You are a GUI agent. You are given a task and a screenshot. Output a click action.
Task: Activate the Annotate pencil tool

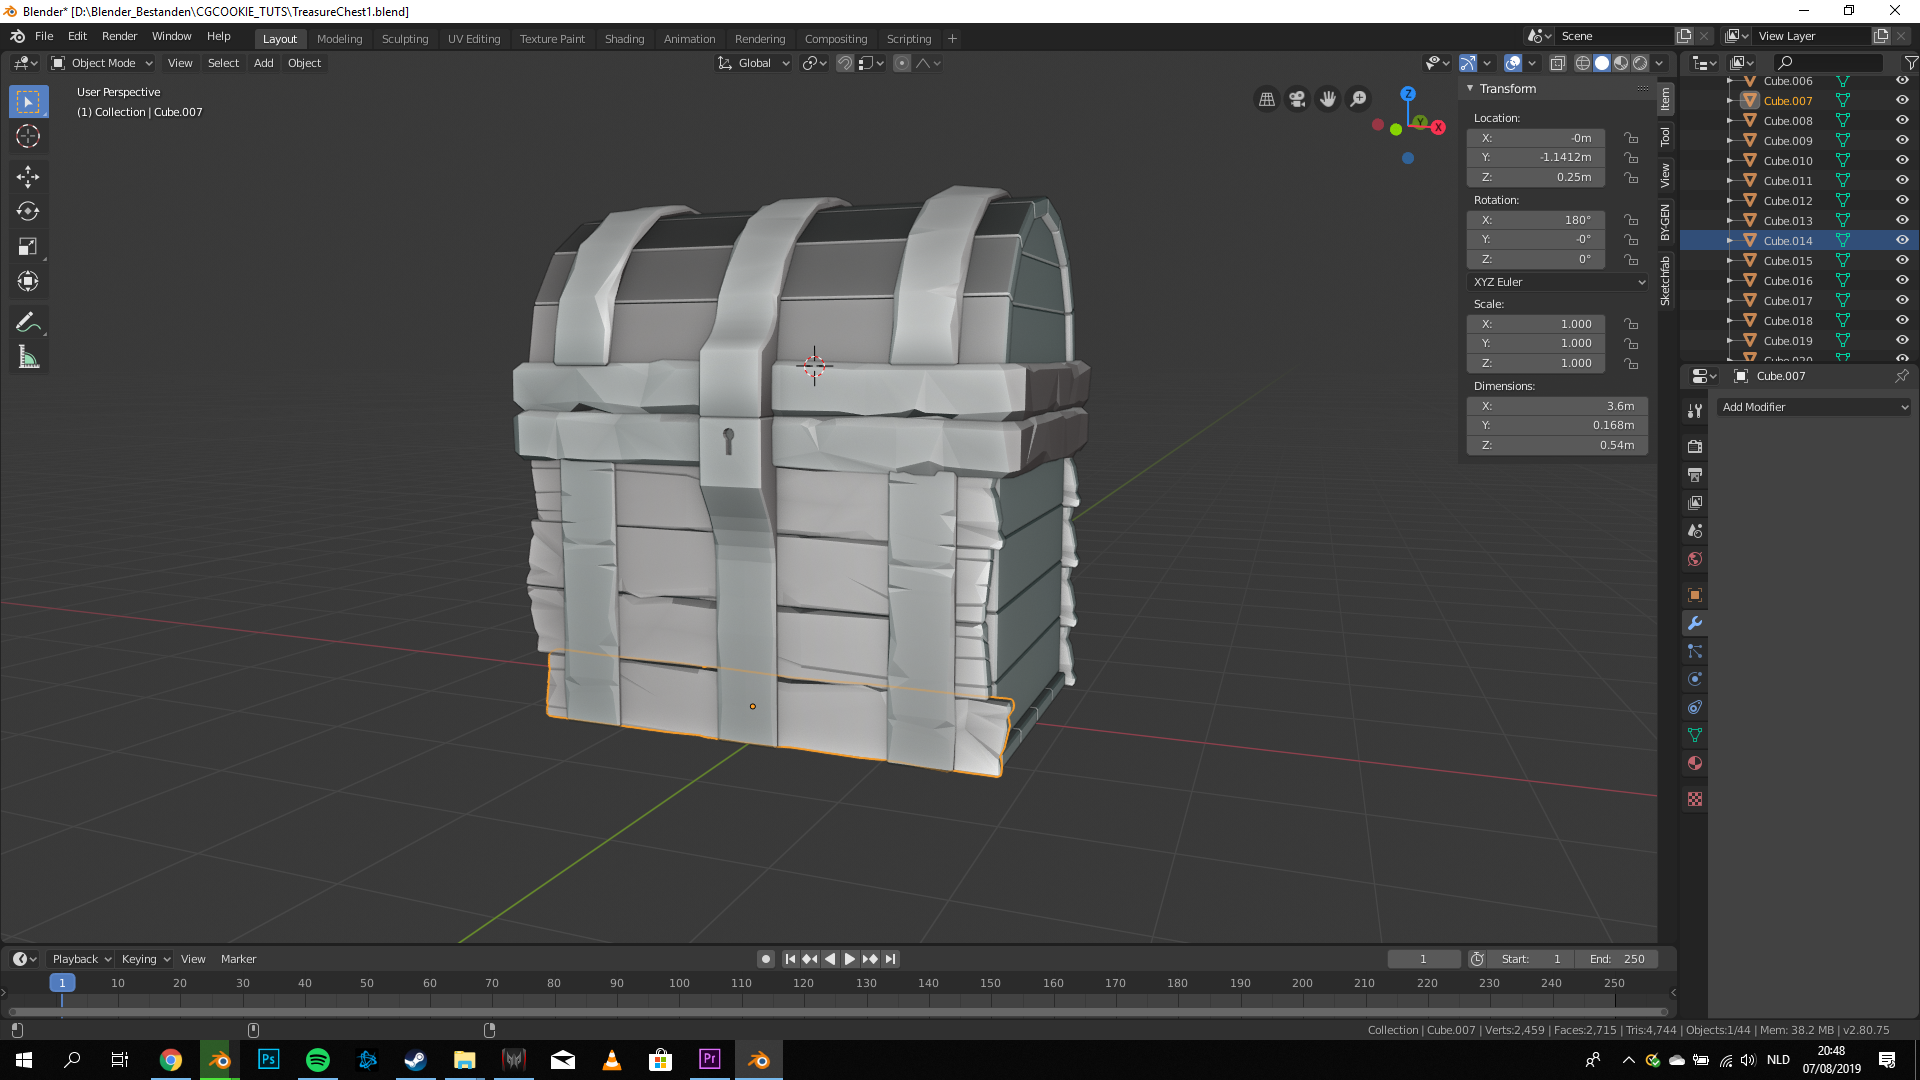coord(28,322)
